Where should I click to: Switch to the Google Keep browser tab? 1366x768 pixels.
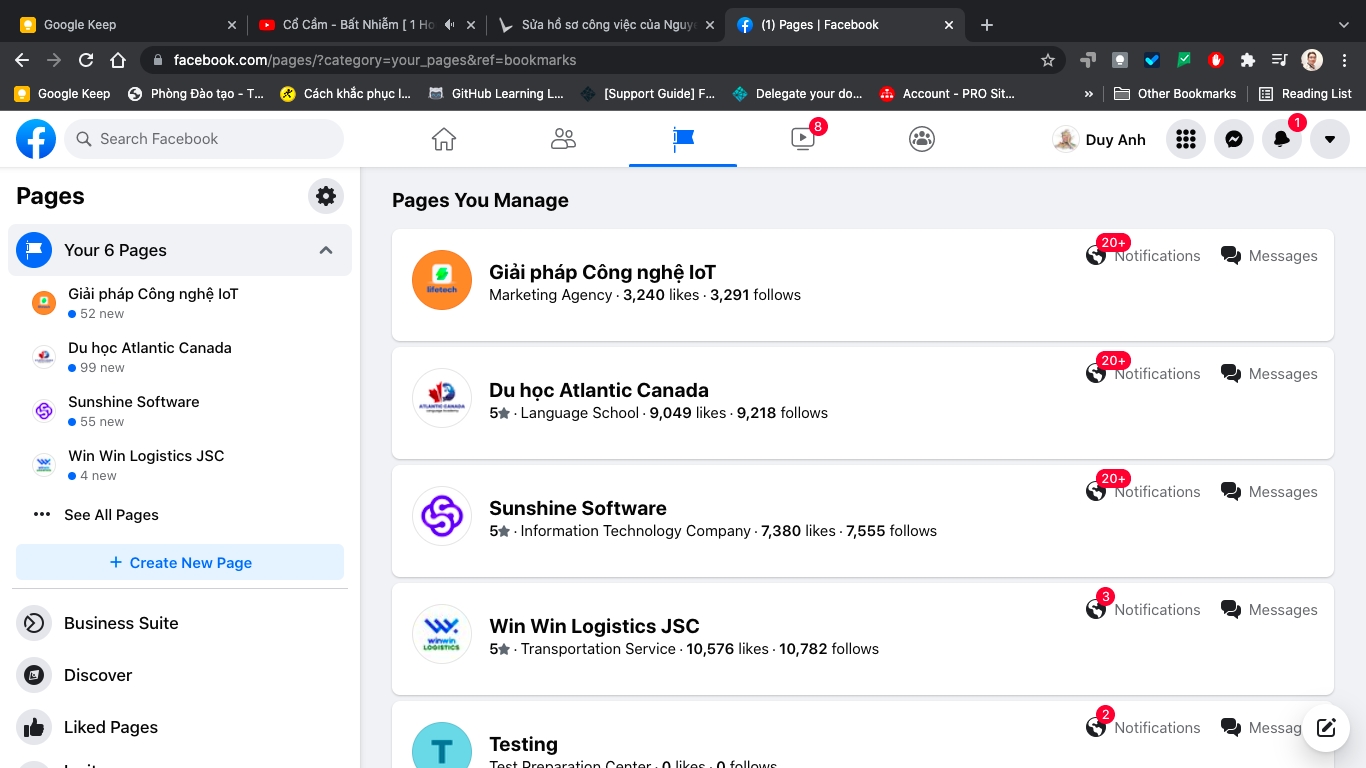tap(128, 25)
